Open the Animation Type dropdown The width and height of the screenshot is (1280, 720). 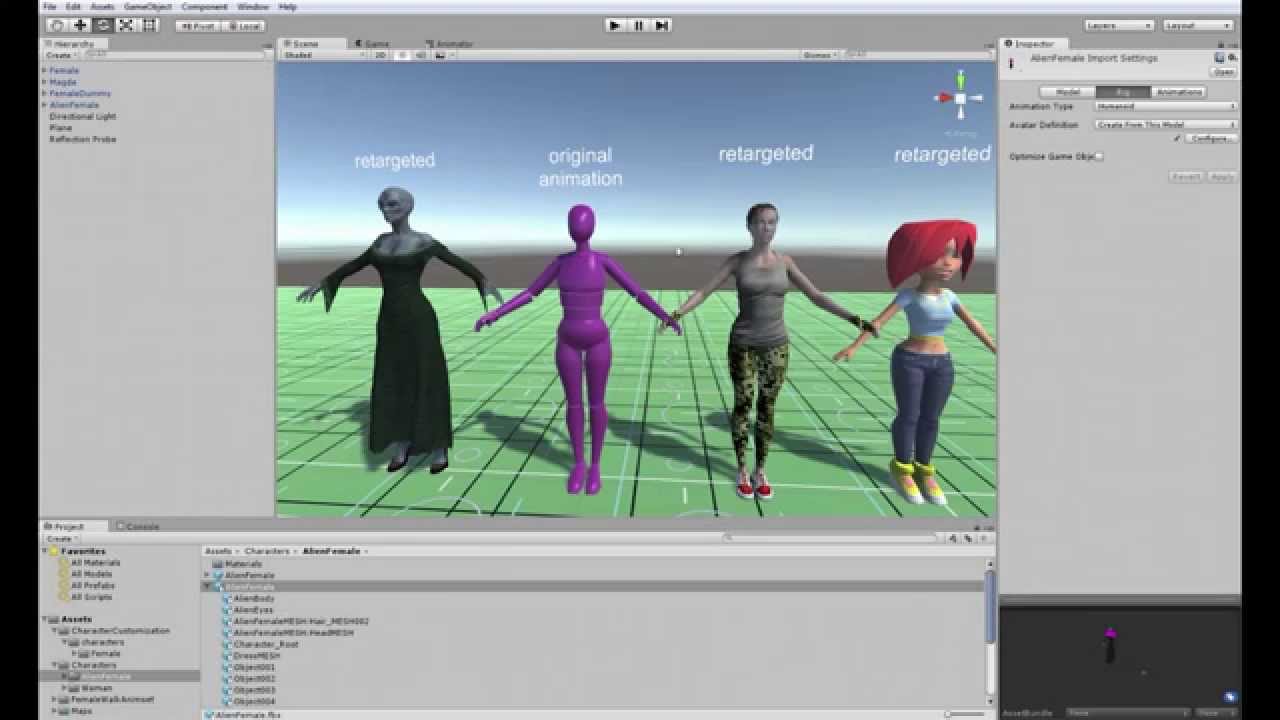(1166, 106)
